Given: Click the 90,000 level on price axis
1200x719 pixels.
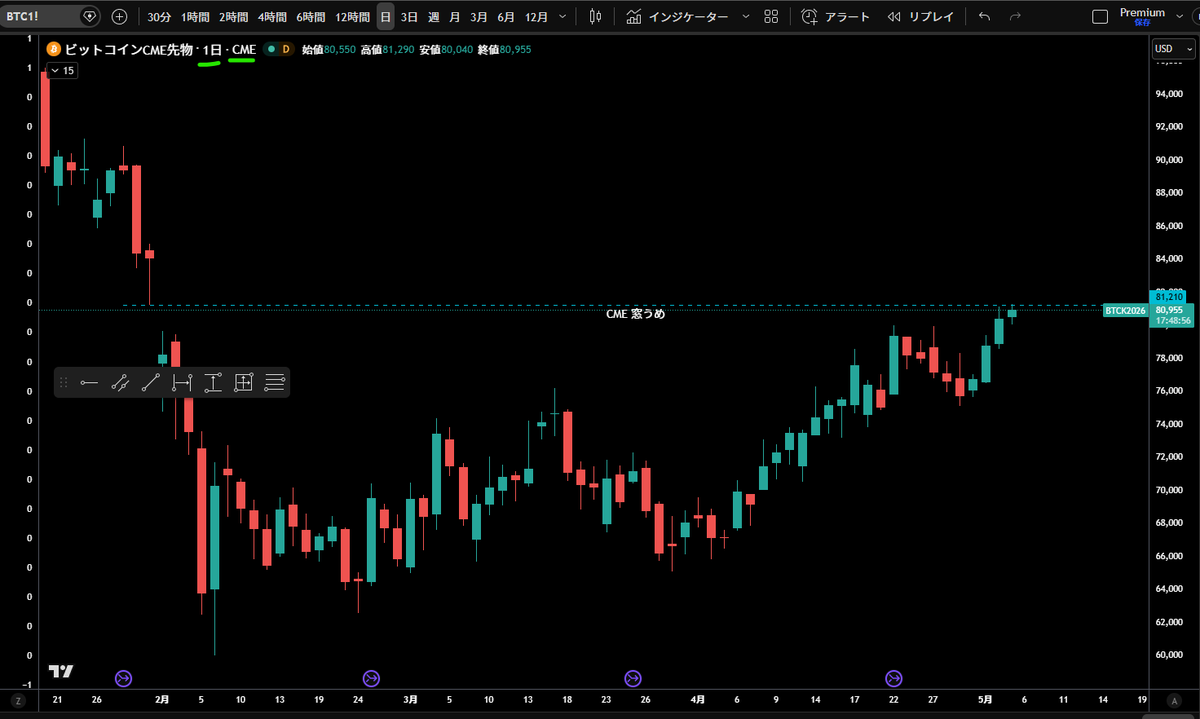Looking at the screenshot, I should (1169, 160).
